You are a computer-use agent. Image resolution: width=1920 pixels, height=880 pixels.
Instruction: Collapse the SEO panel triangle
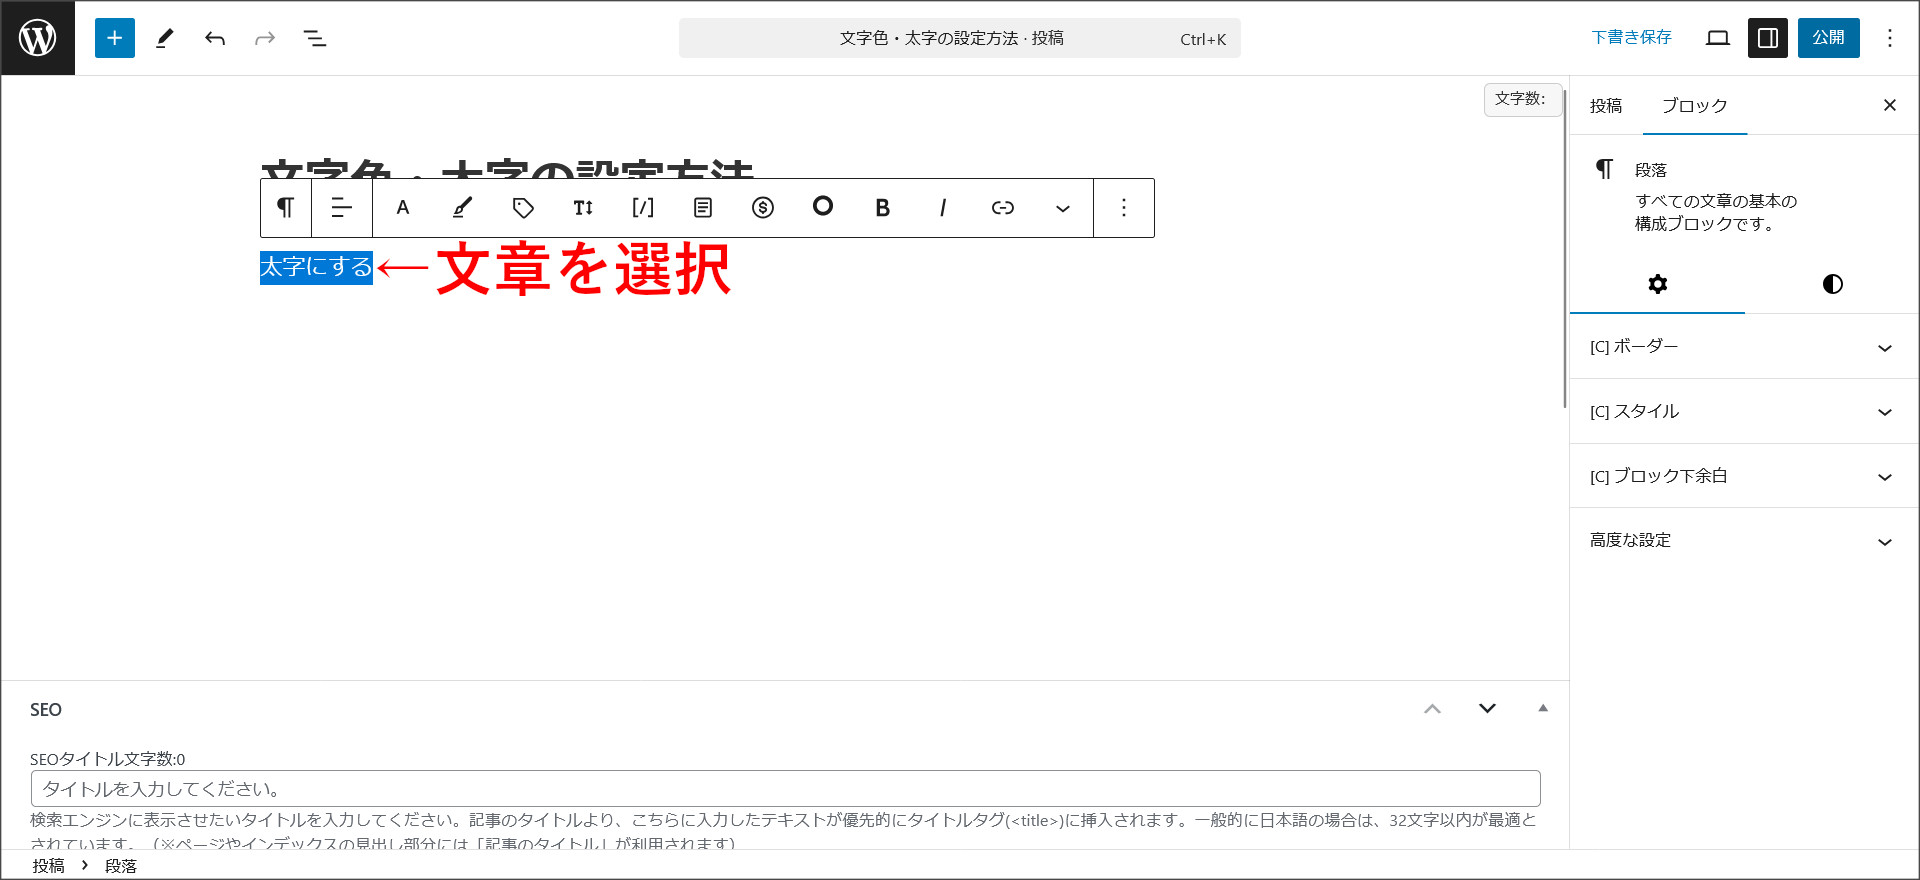click(x=1543, y=709)
